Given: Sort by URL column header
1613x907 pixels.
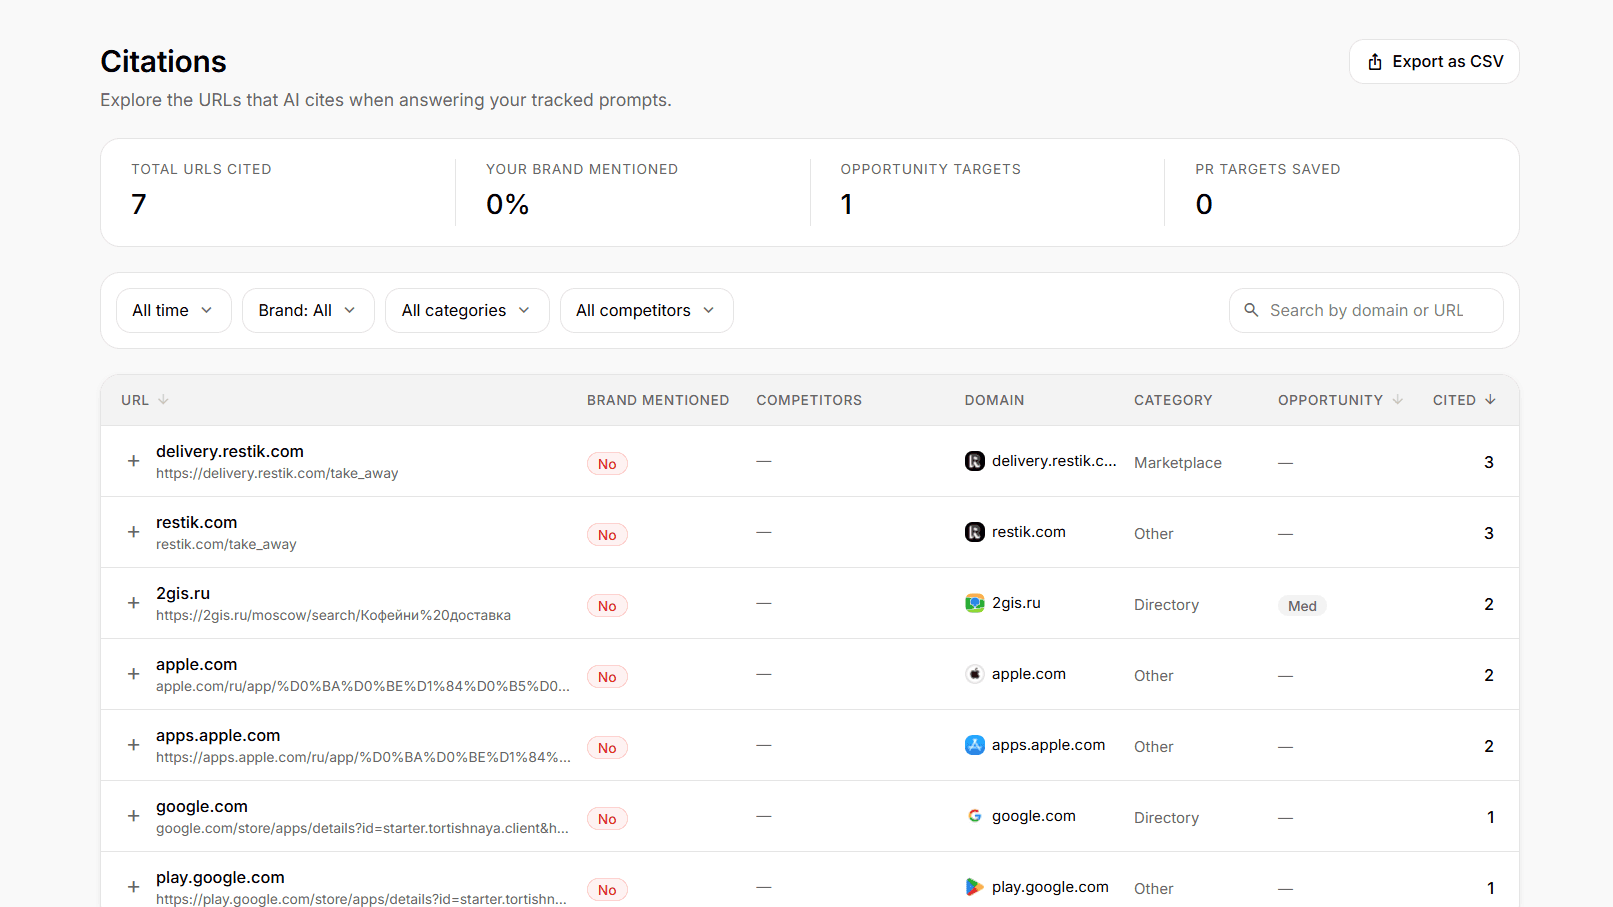Looking at the screenshot, I should 145,400.
